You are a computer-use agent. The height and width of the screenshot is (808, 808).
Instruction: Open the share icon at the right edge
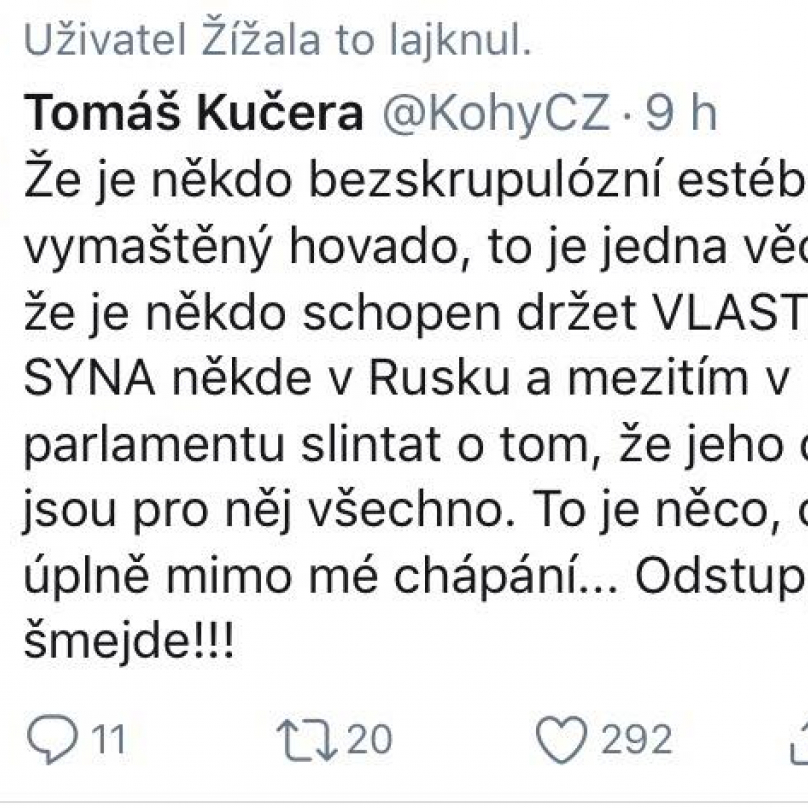tap(799, 742)
